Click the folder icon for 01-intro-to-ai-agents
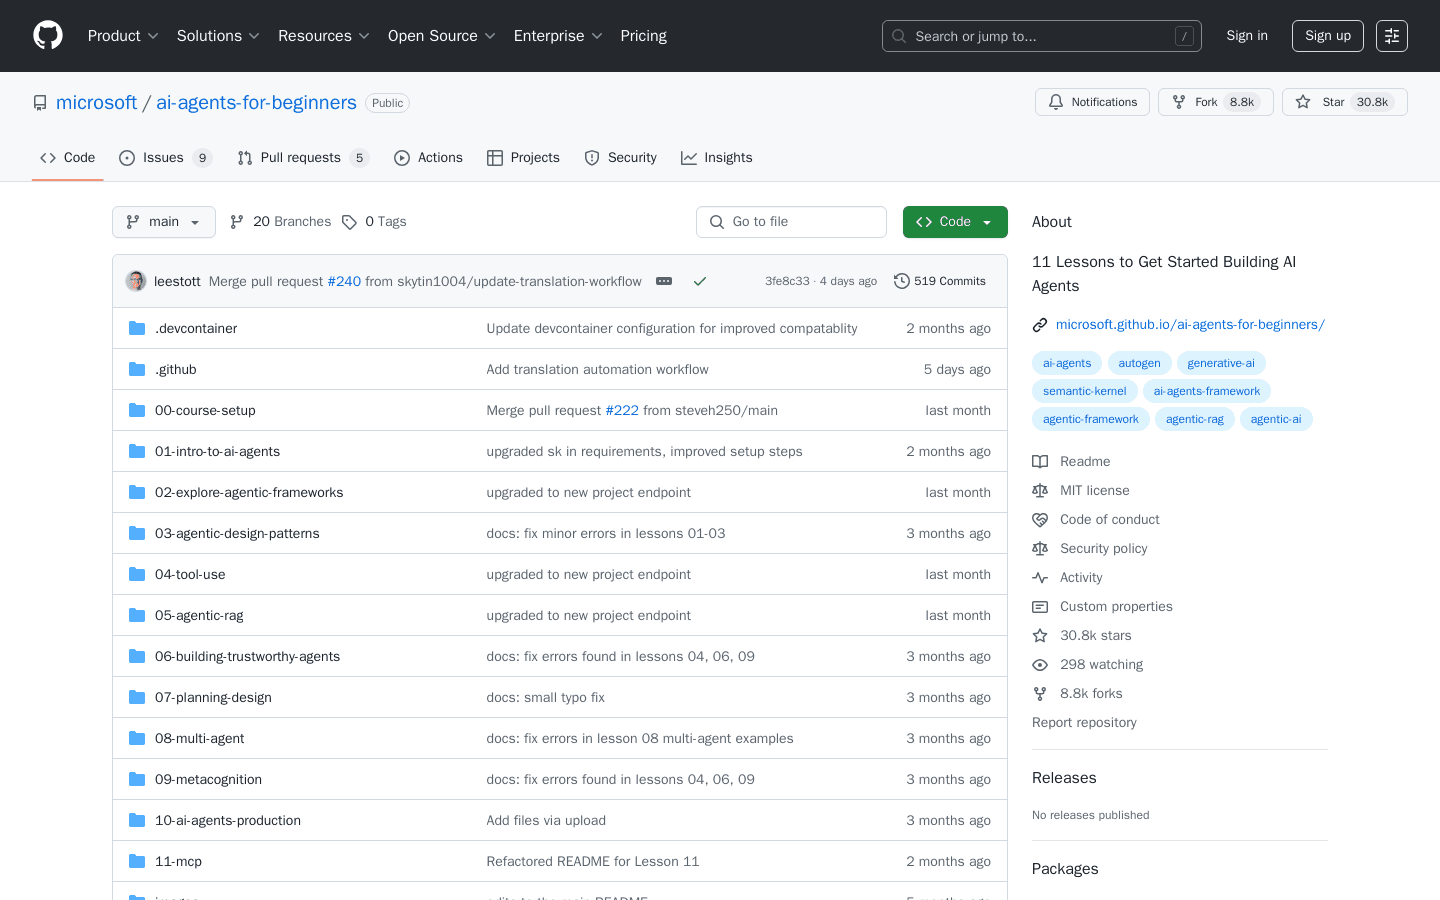Viewport: 1440px width, 900px height. [x=136, y=451]
